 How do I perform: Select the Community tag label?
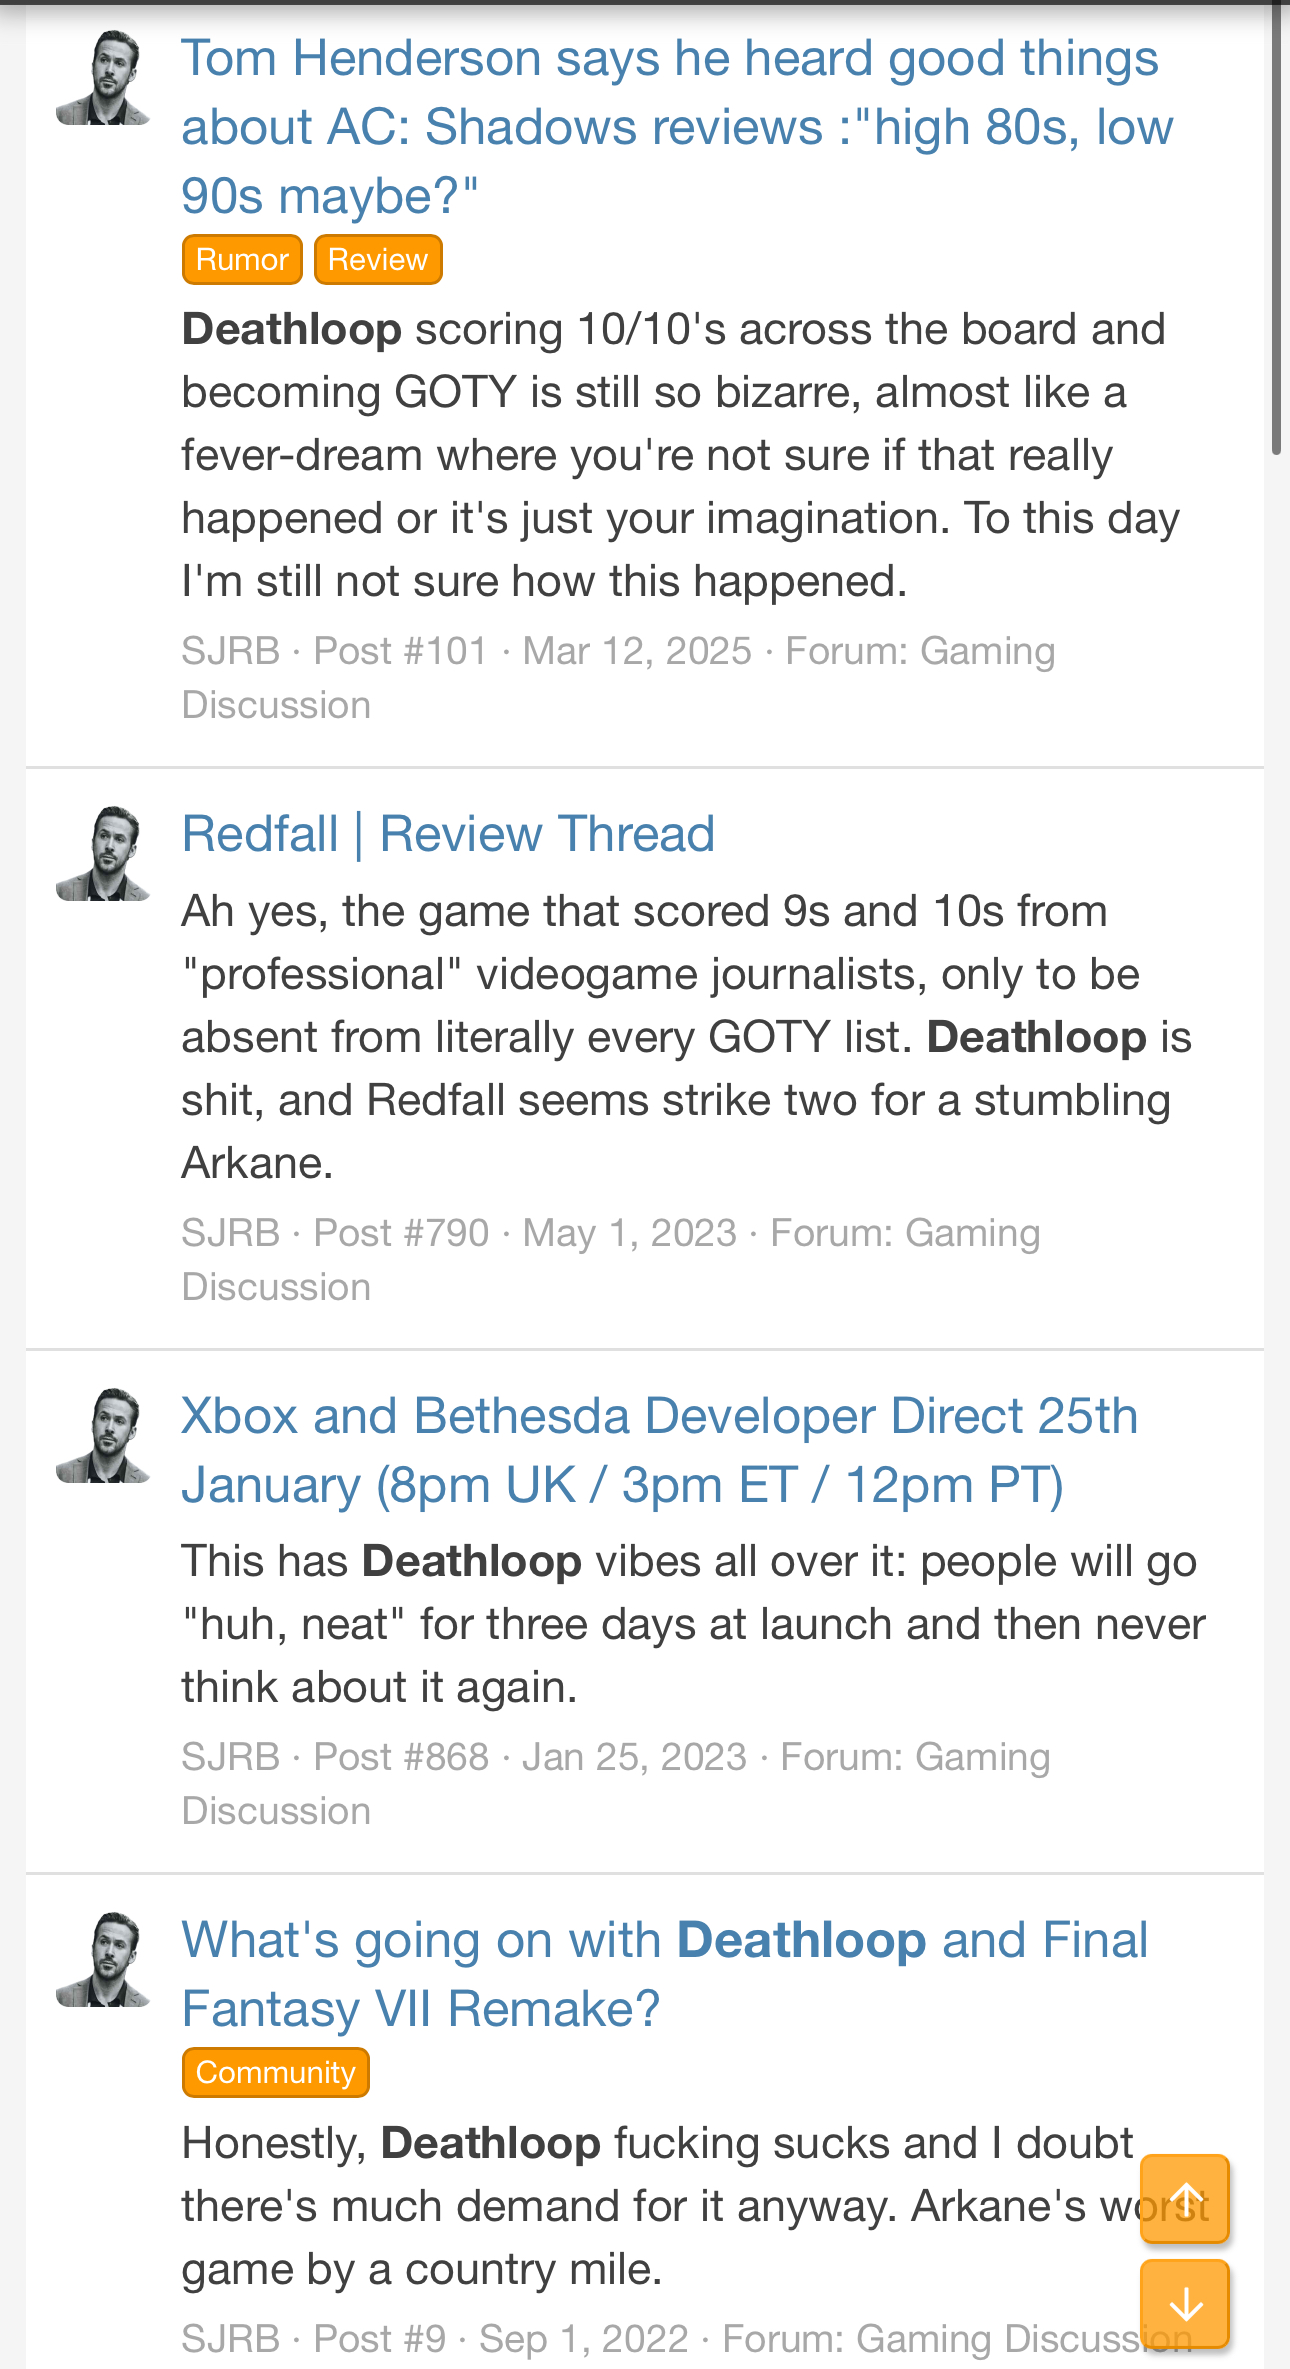(x=276, y=2072)
